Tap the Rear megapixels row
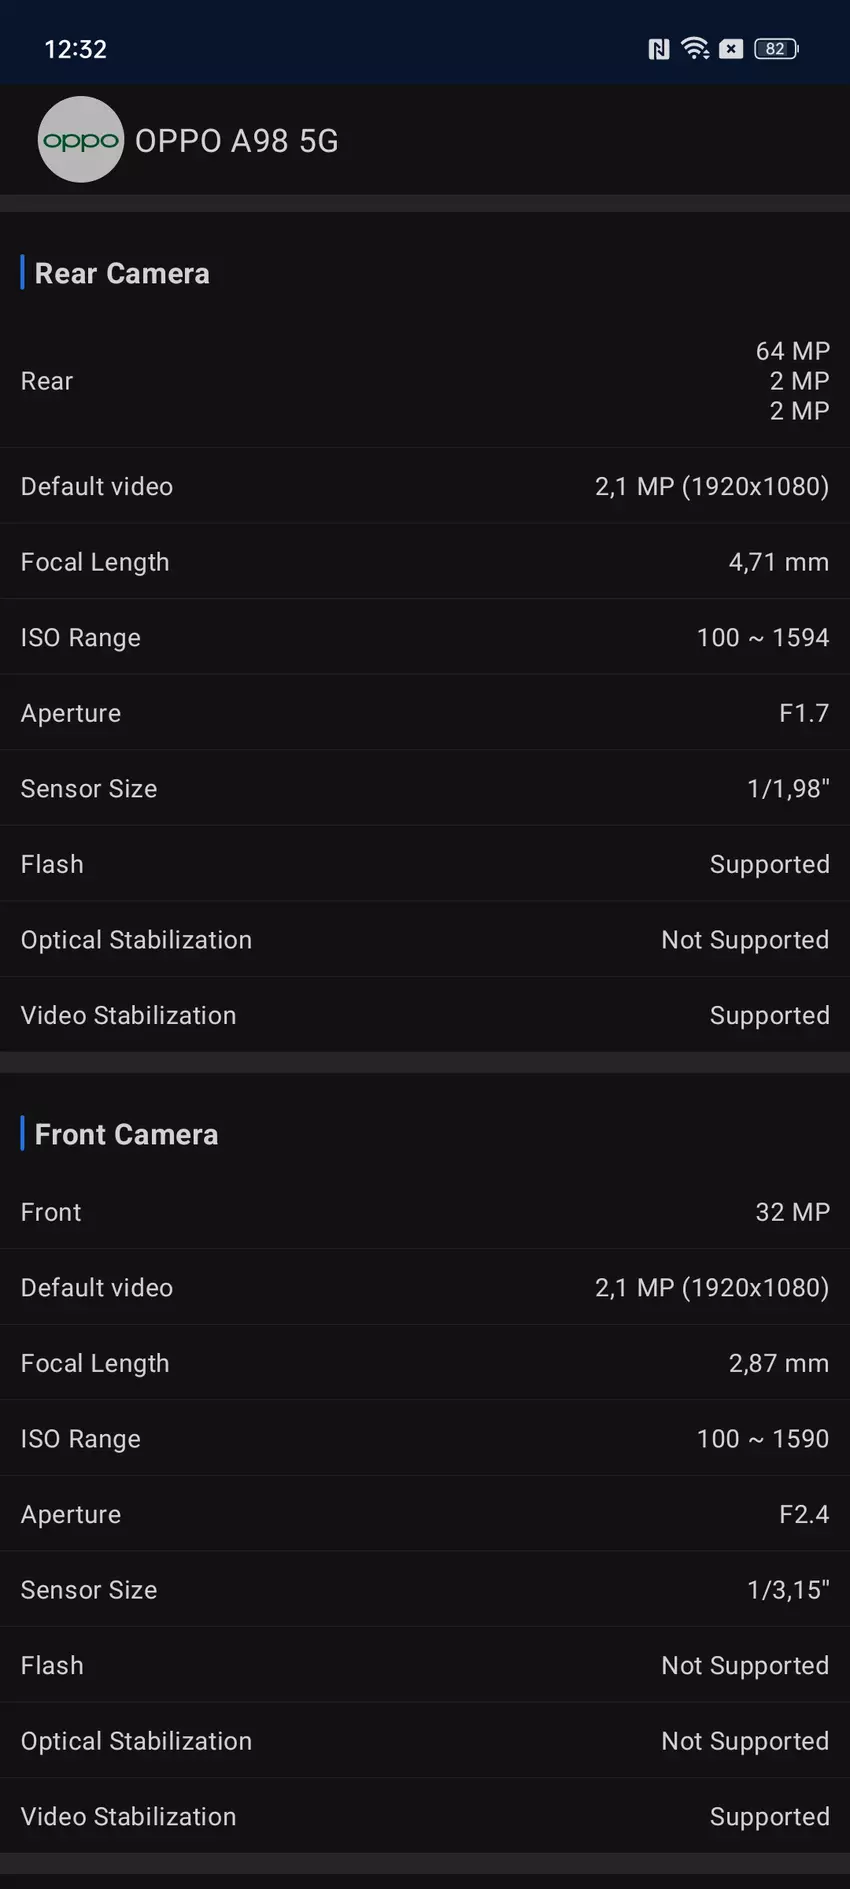The image size is (850, 1889). (x=425, y=381)
